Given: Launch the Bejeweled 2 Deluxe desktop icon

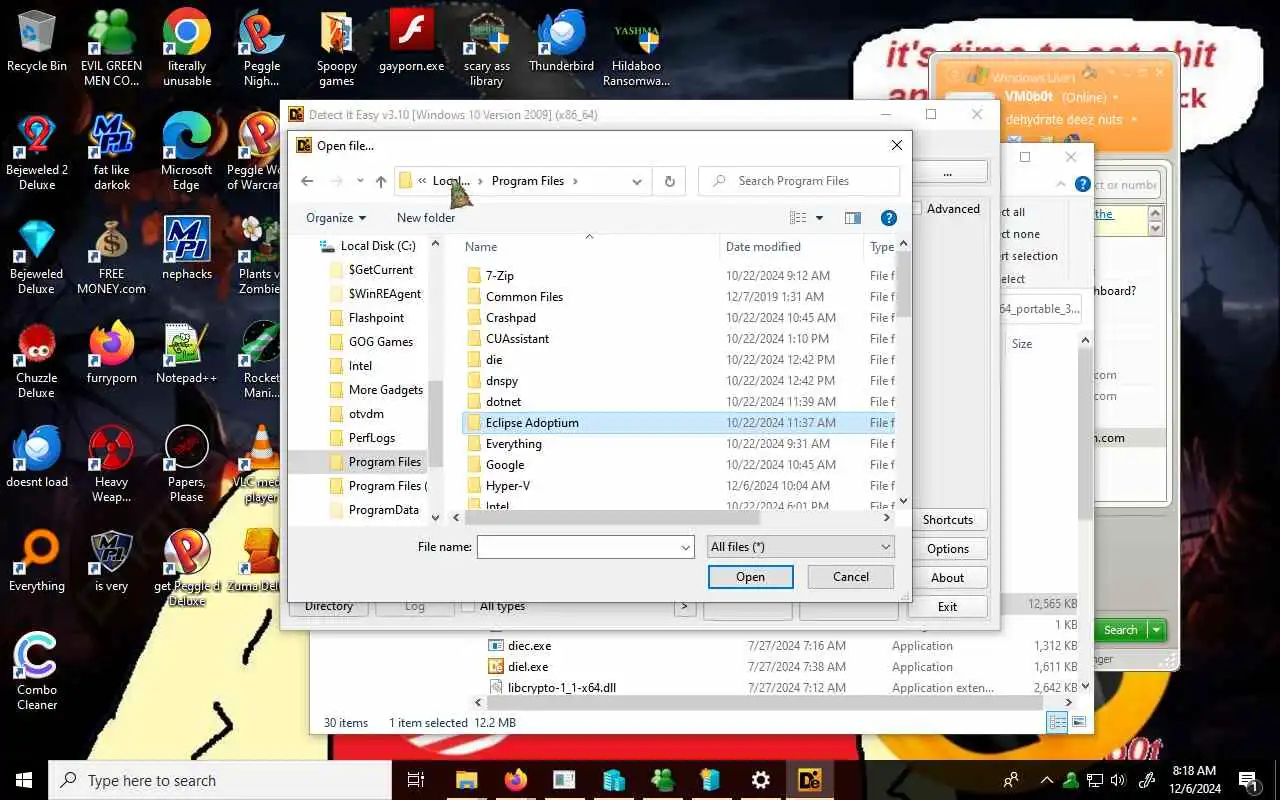Looking at the screenshot, I should coord(37,152).
